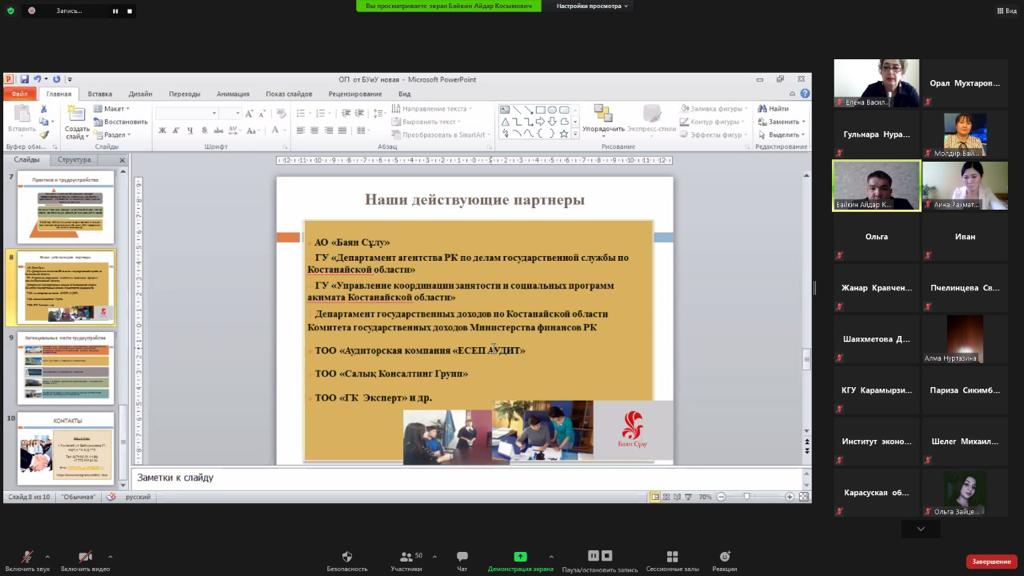Screen dimensions: 1024x576
Task: Click participant video of Байкин Айдар
Action: (x=876, y=186)
